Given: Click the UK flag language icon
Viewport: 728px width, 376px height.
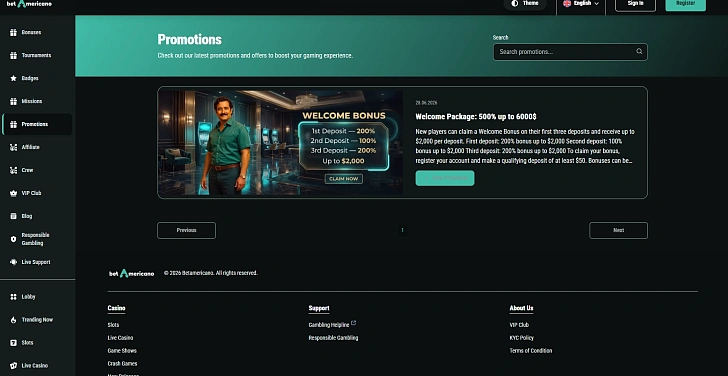Looking at the screenshot, I should pyautogui.click(x=567, y=3).
